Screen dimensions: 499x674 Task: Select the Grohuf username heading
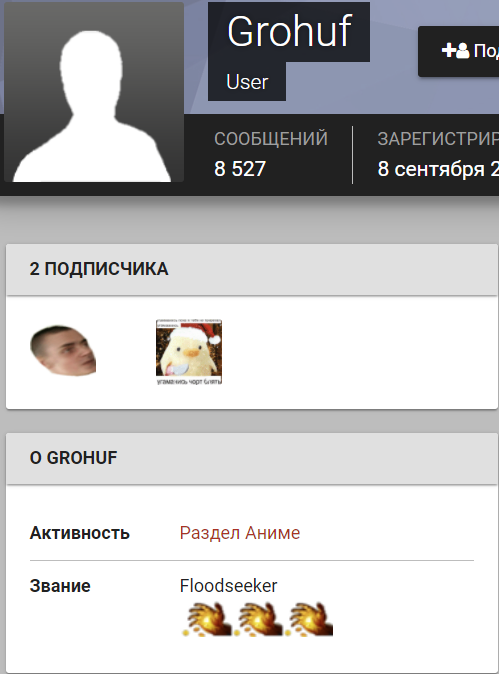click(x=289, y=32)
